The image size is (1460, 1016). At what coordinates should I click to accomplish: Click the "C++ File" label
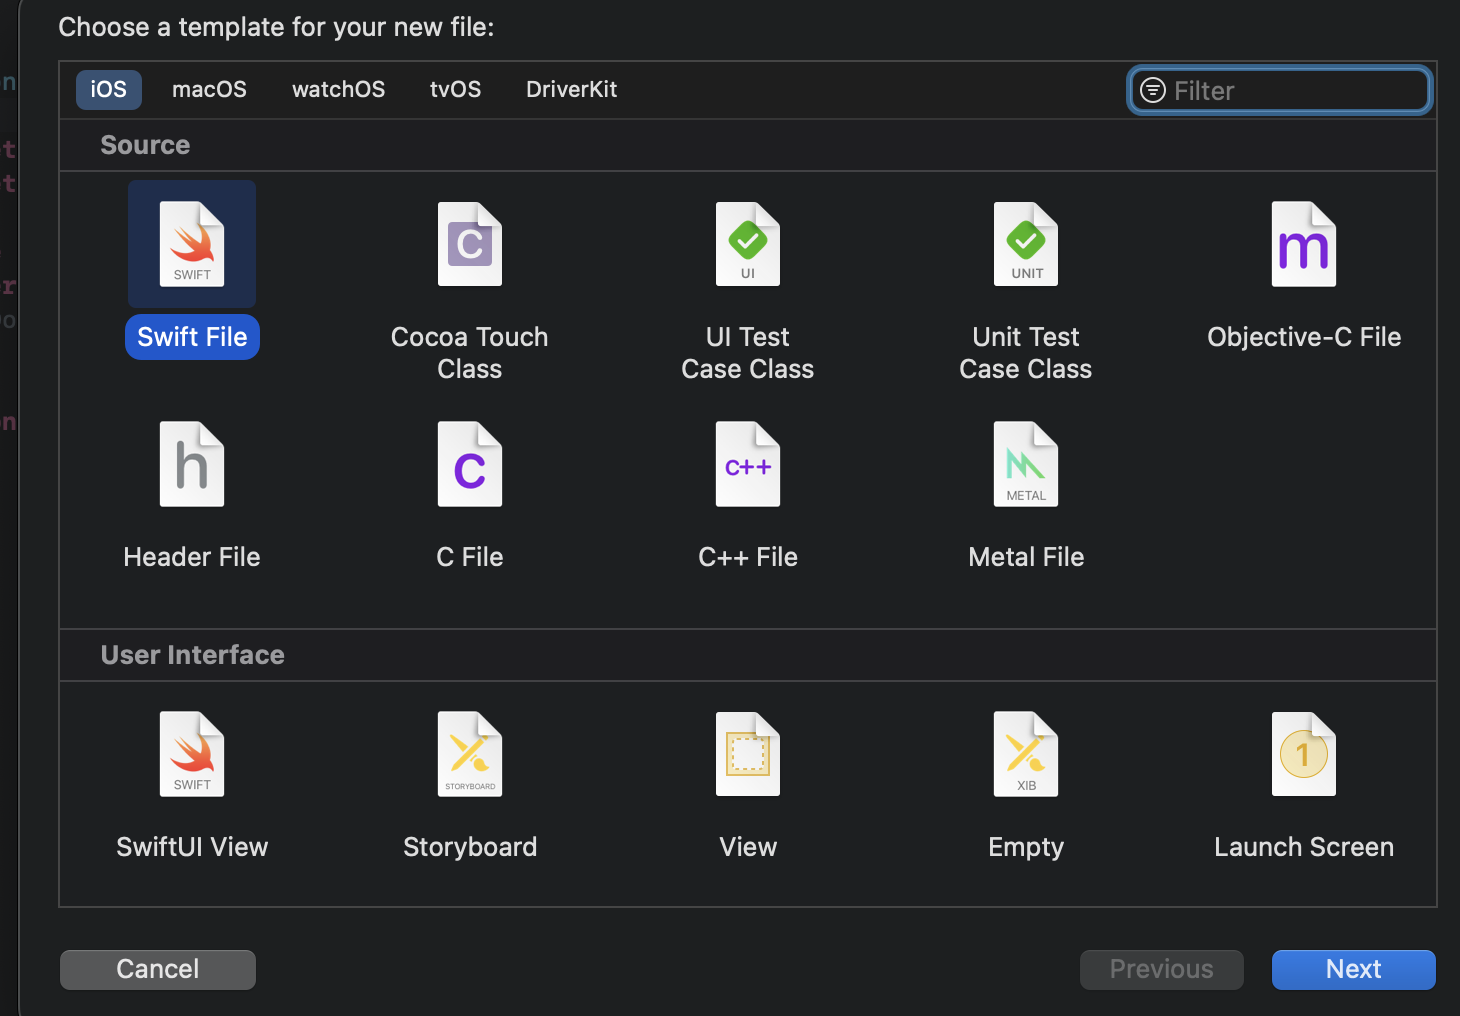pyautogui.click(x=748, y=557)
